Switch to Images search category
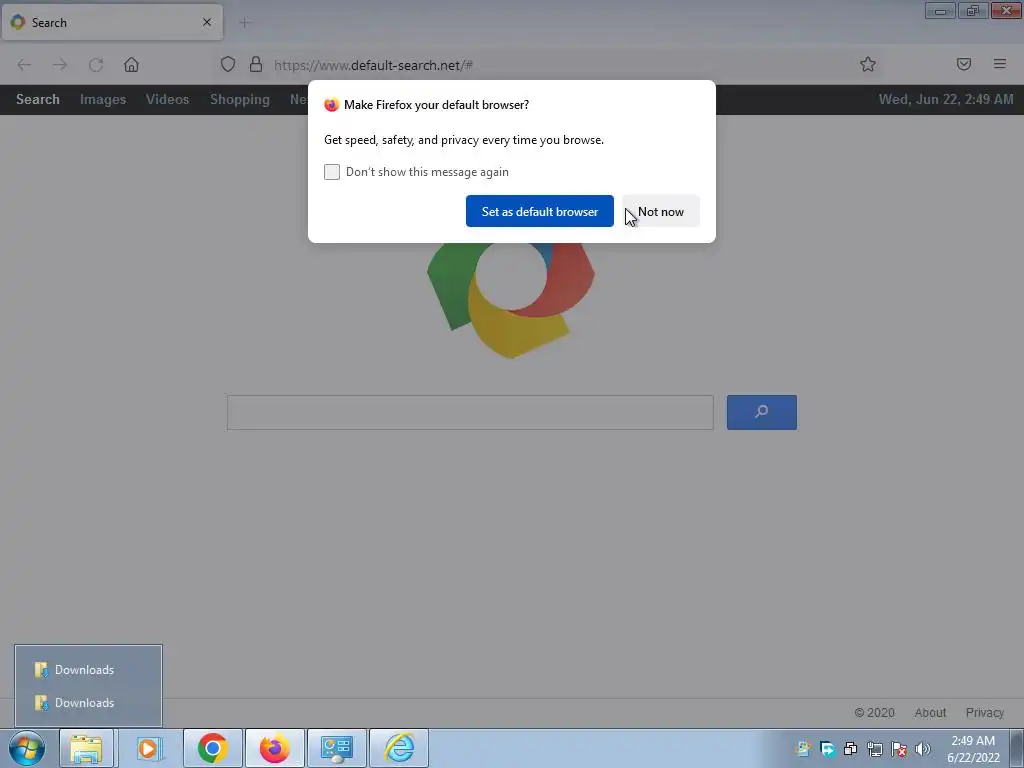The image size is (1024, 768). click(103, 99)
